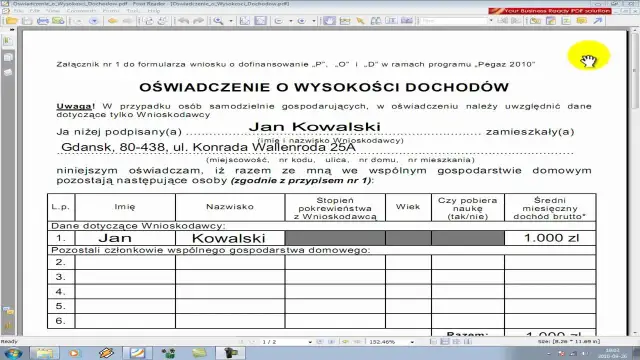This screenshot has height=360, width=640.
Task: Click the '1.000 zl' income cell
Action: [x=550, y=238]
